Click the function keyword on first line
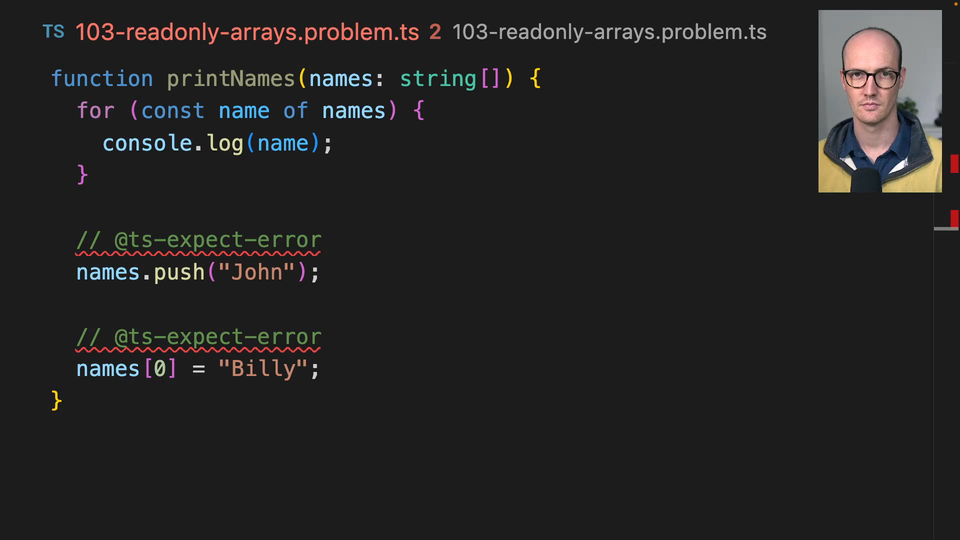The width and height of the screenshot is (960, 540). (102, 78)
